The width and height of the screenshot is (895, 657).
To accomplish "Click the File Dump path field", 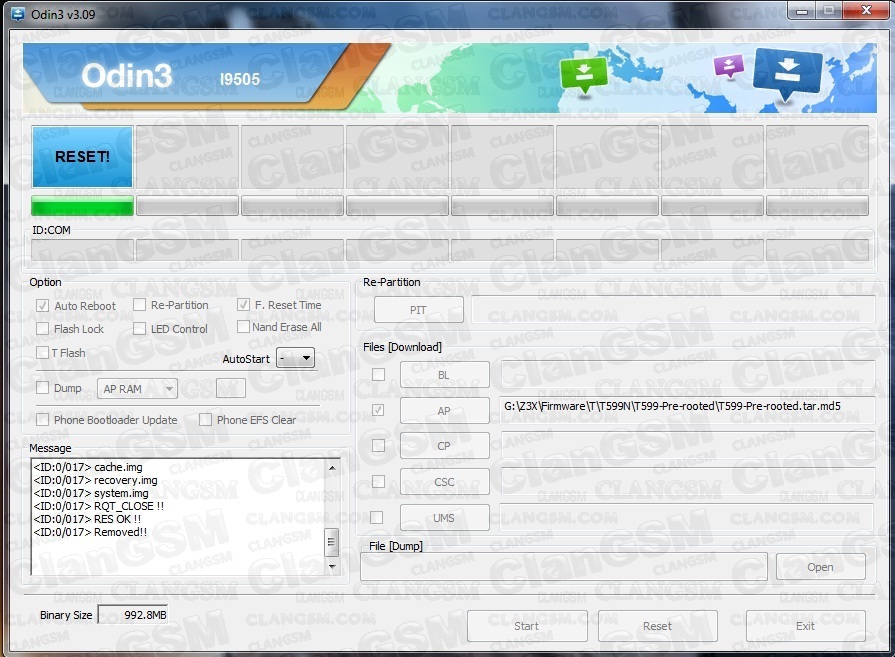I will [x=565, y=567].
